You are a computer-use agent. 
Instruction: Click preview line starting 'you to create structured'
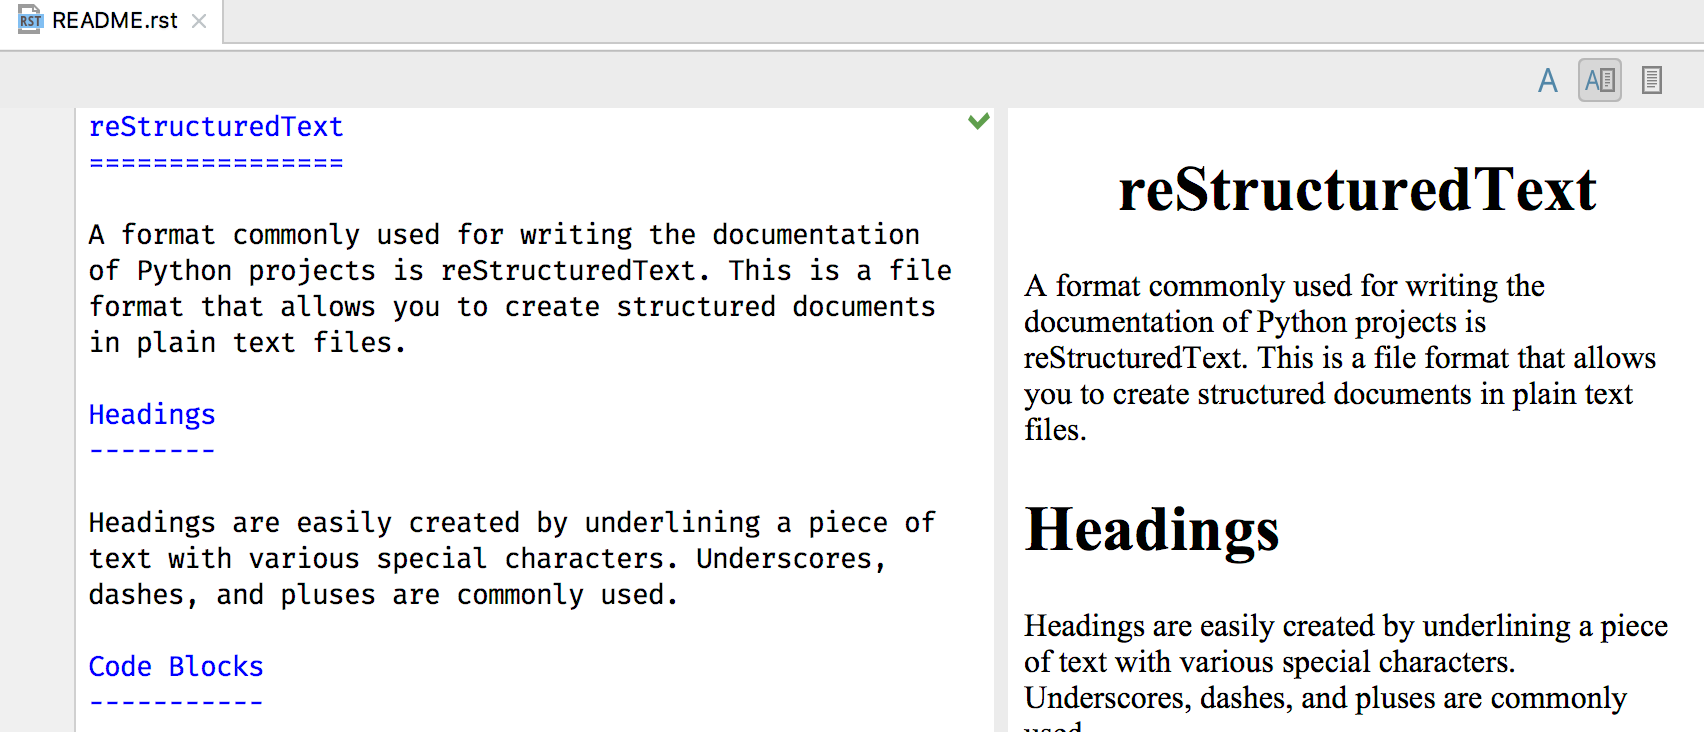point(1328,394)
